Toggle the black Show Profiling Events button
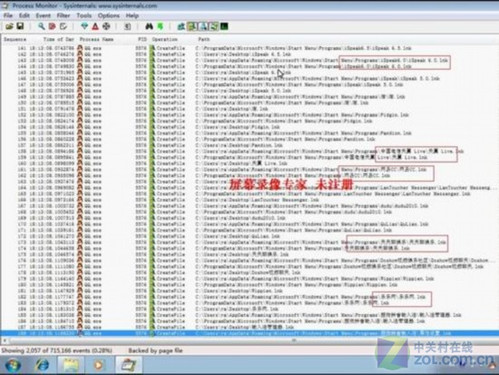The height and width of the screenshot is (375, 499). [224, 26]
